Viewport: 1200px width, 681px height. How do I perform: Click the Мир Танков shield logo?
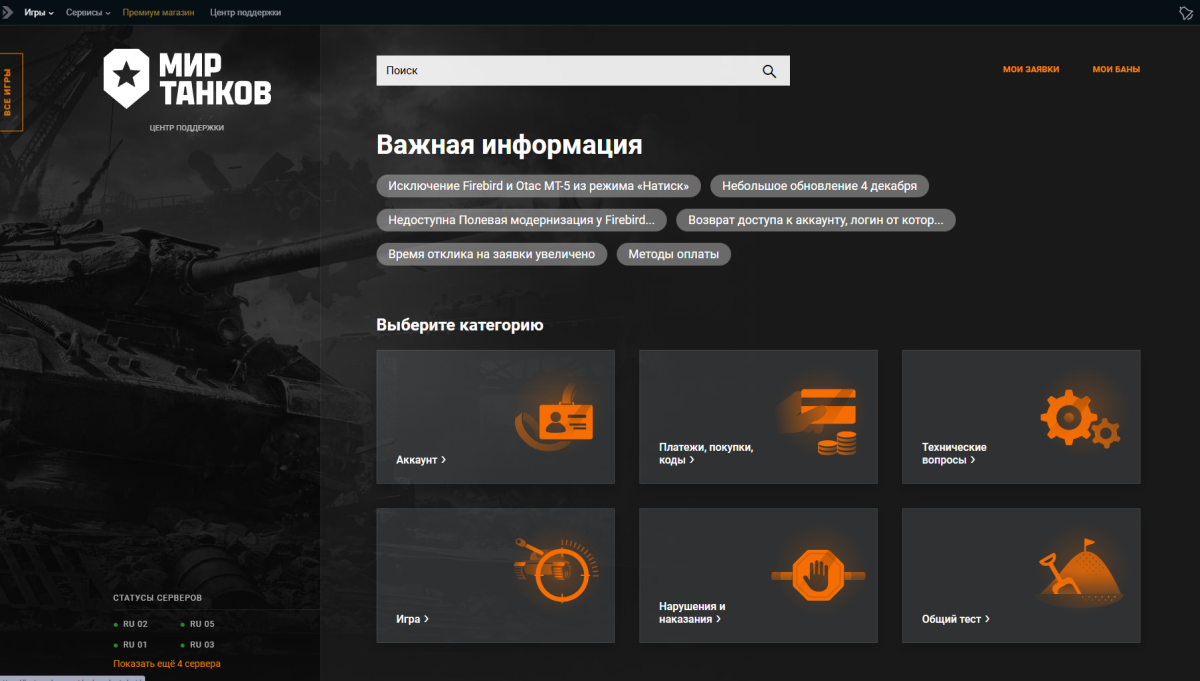(127, 77)
